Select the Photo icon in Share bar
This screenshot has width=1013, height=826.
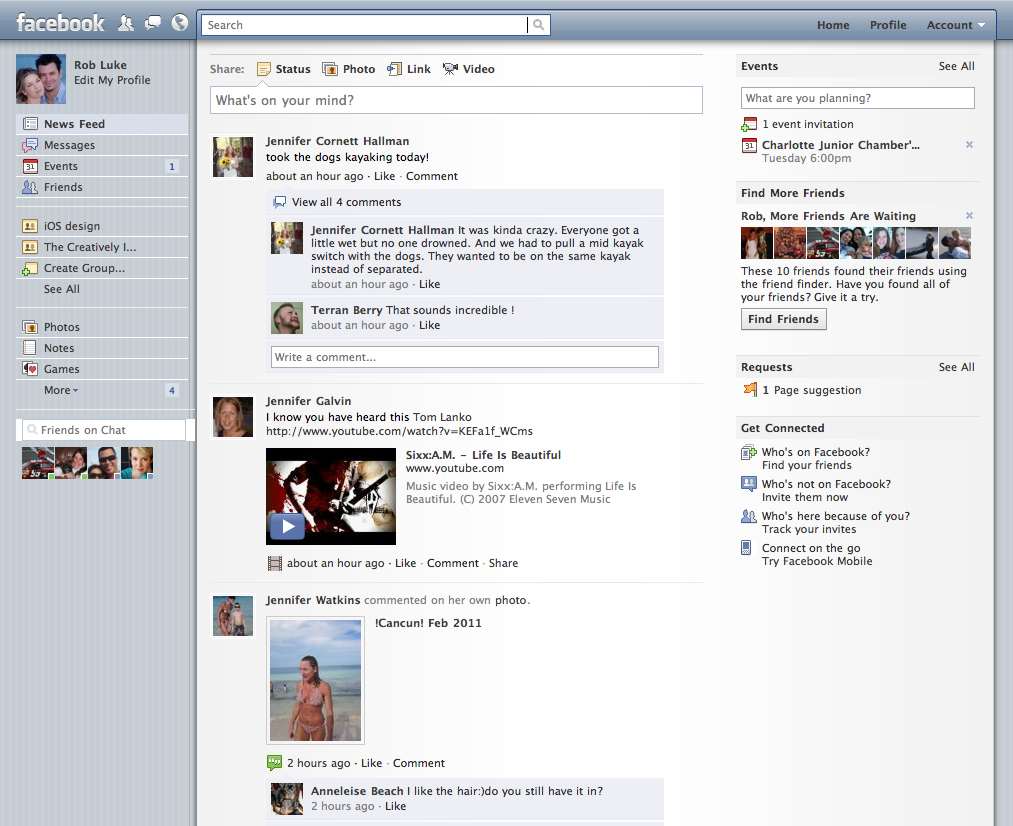coord(330,69)
